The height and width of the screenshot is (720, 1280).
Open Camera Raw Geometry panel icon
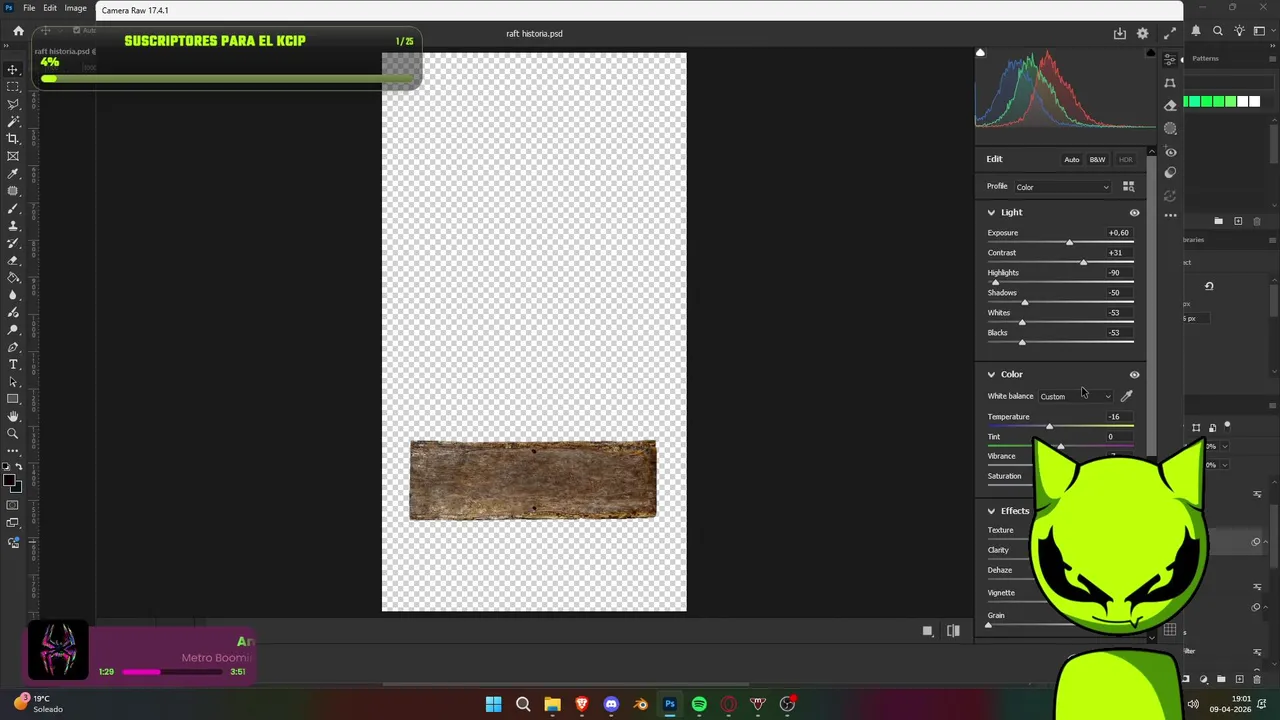pyautogui.click(x=1170, y=84)
